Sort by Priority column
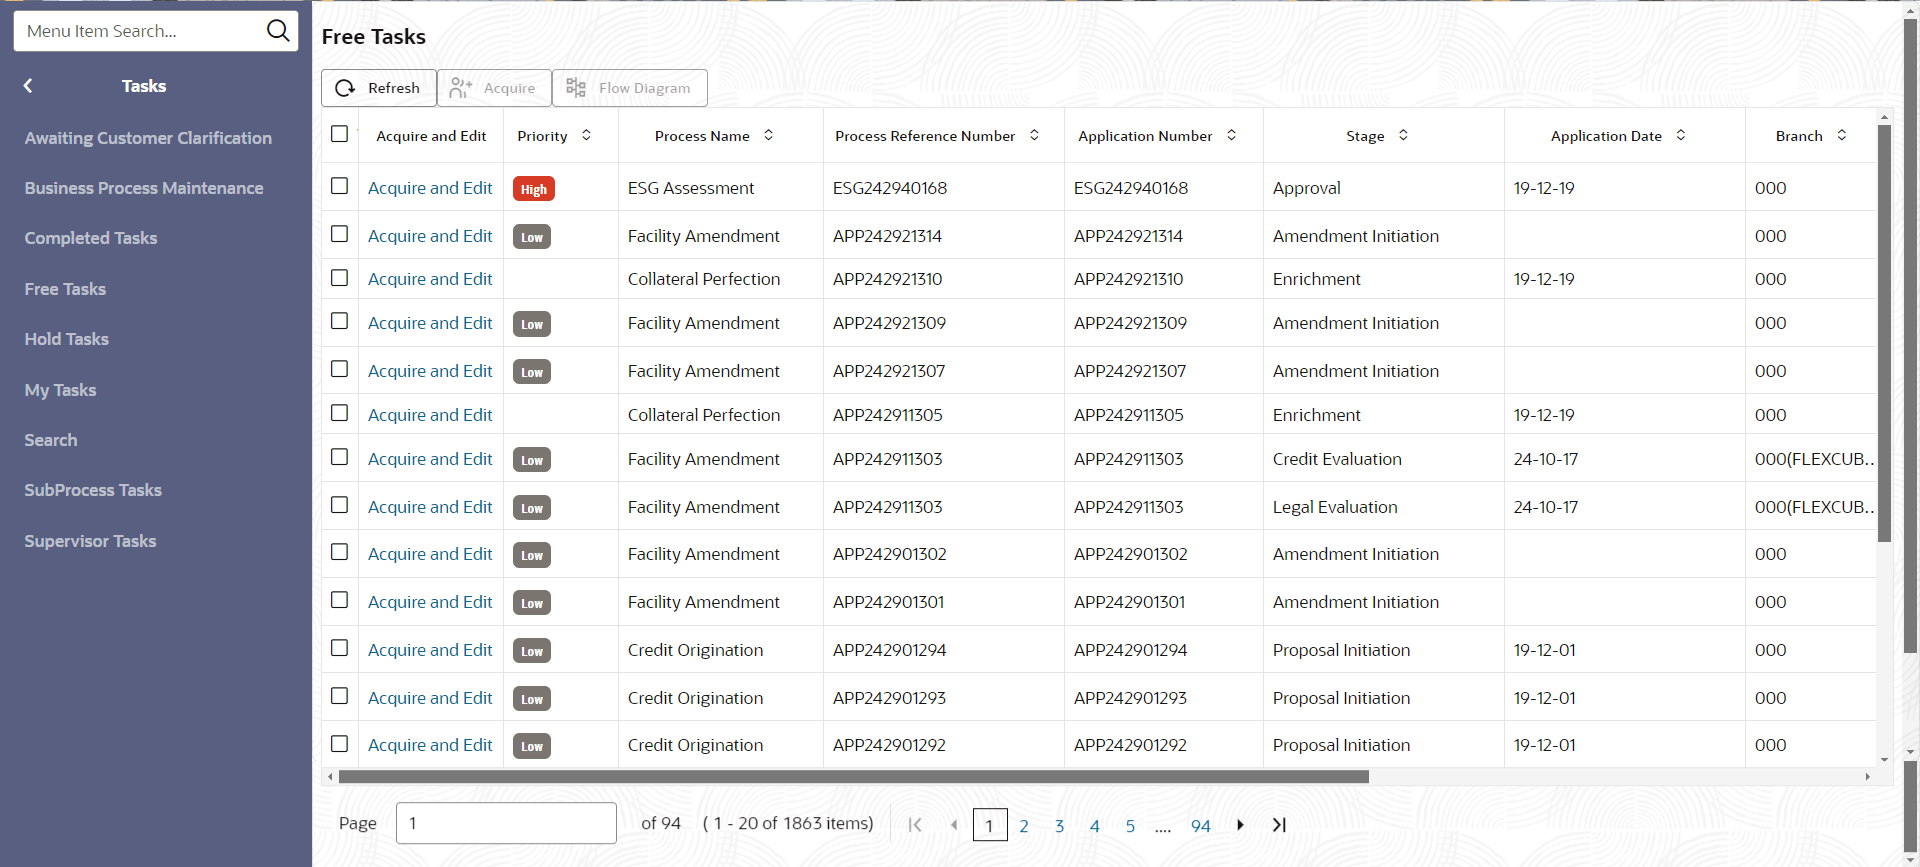 586,135
